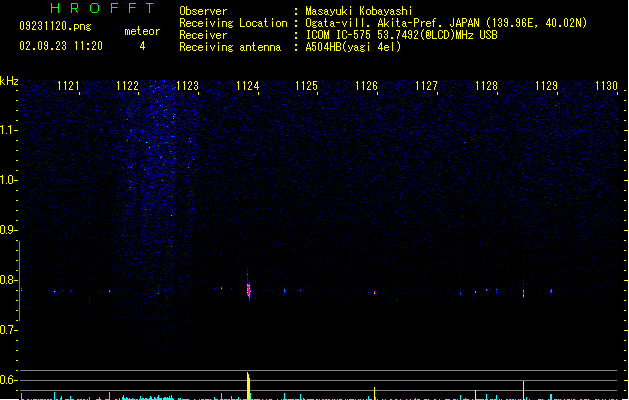Click the yellow power spike after 1128
Viewport: 629px width, 400px height.
coord(523,390)
